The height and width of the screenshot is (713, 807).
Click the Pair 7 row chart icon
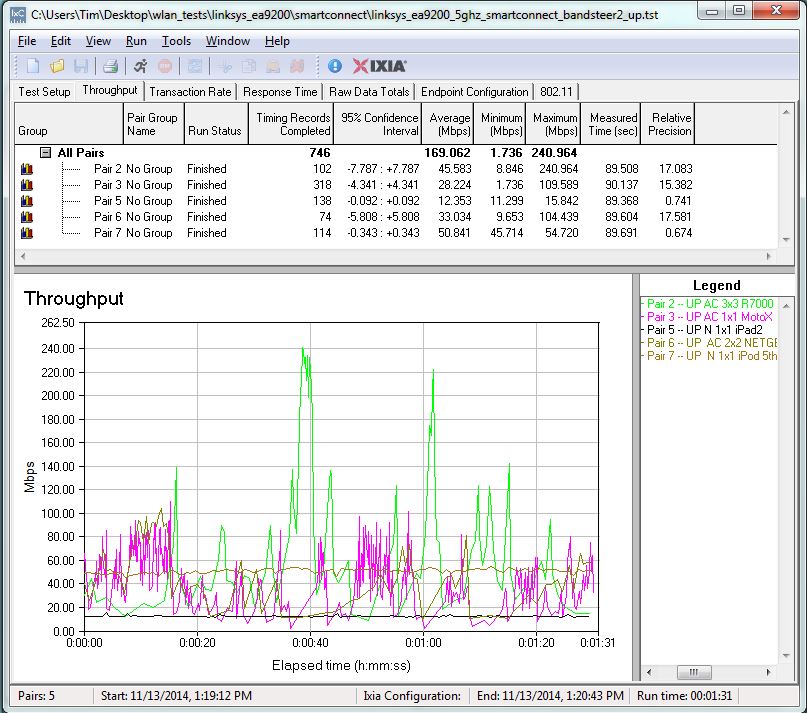(27, 233)
